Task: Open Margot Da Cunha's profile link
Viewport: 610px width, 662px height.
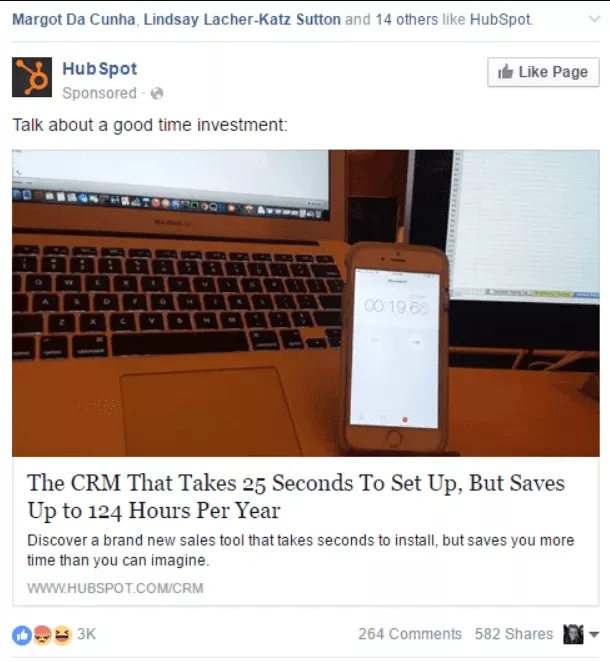Action: point(73,19)
